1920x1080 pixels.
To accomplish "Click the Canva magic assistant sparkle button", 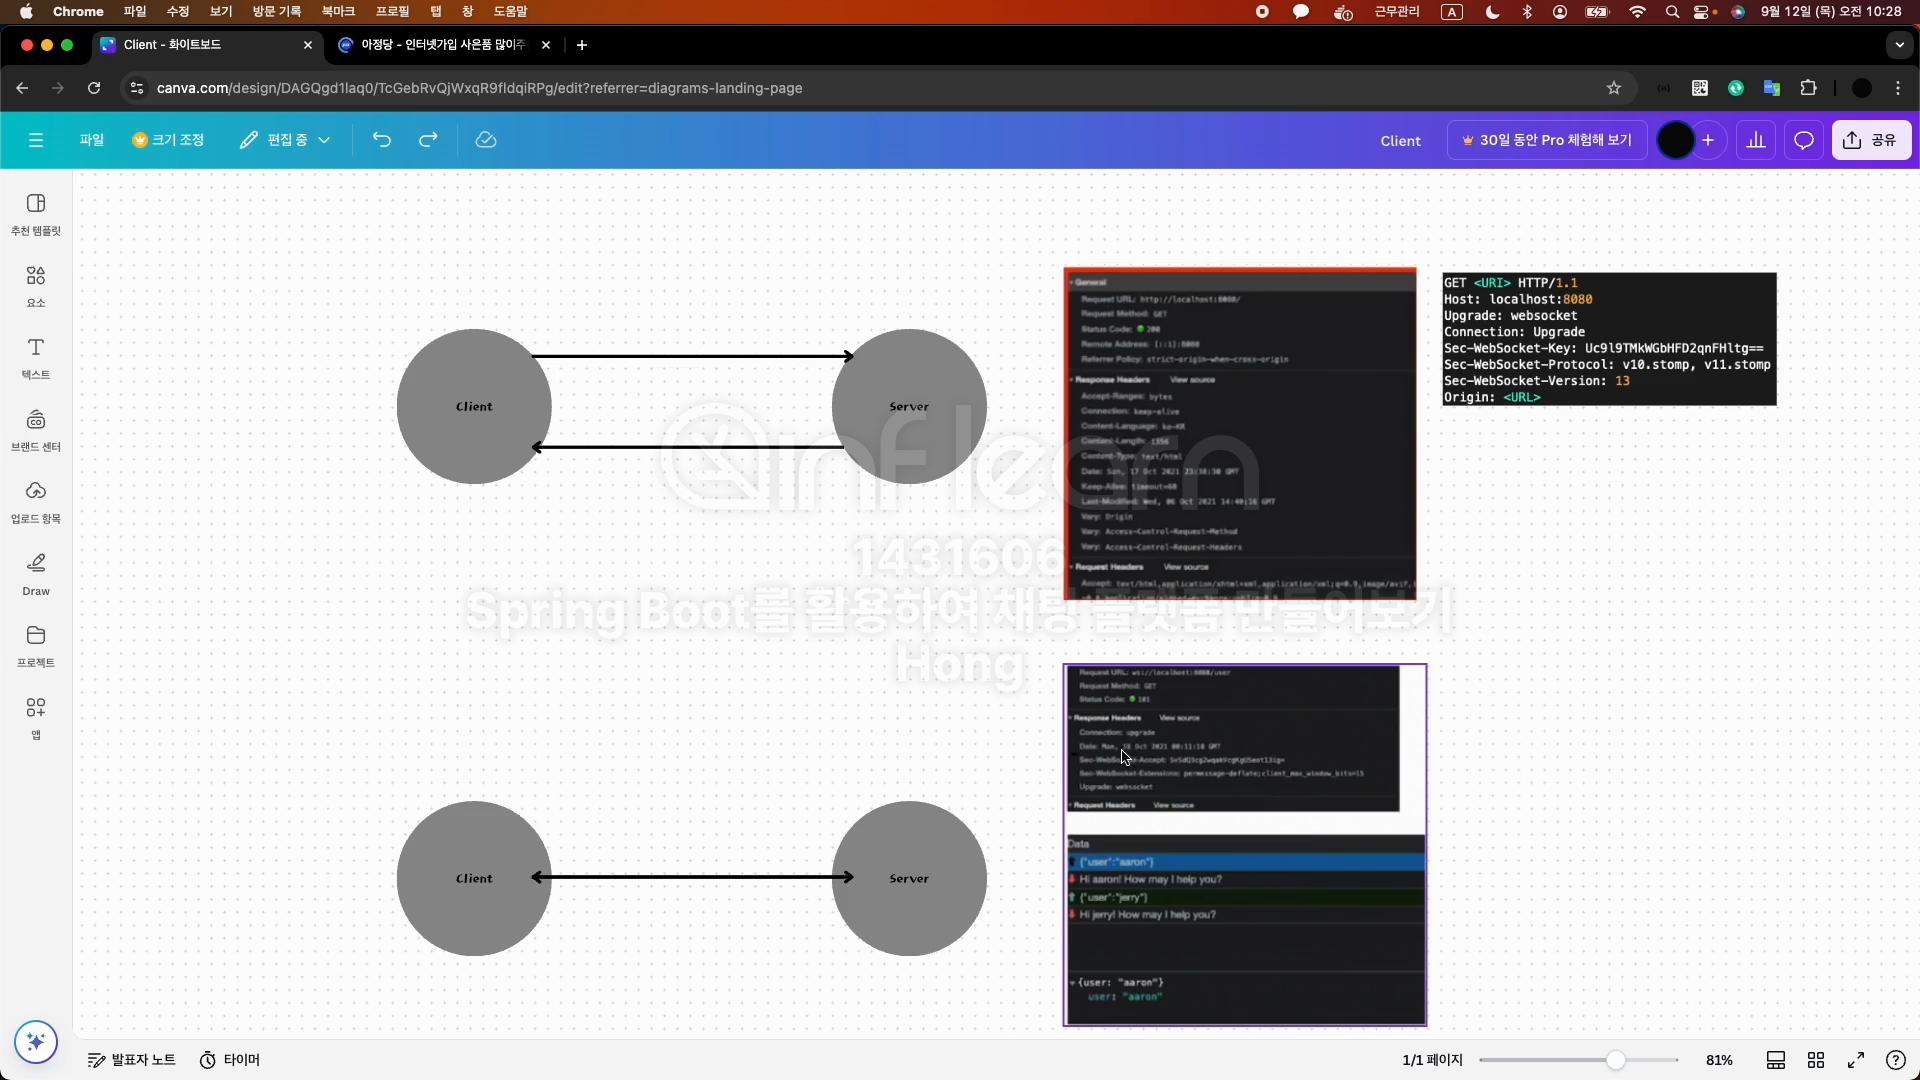I will tap(36, 1042).
